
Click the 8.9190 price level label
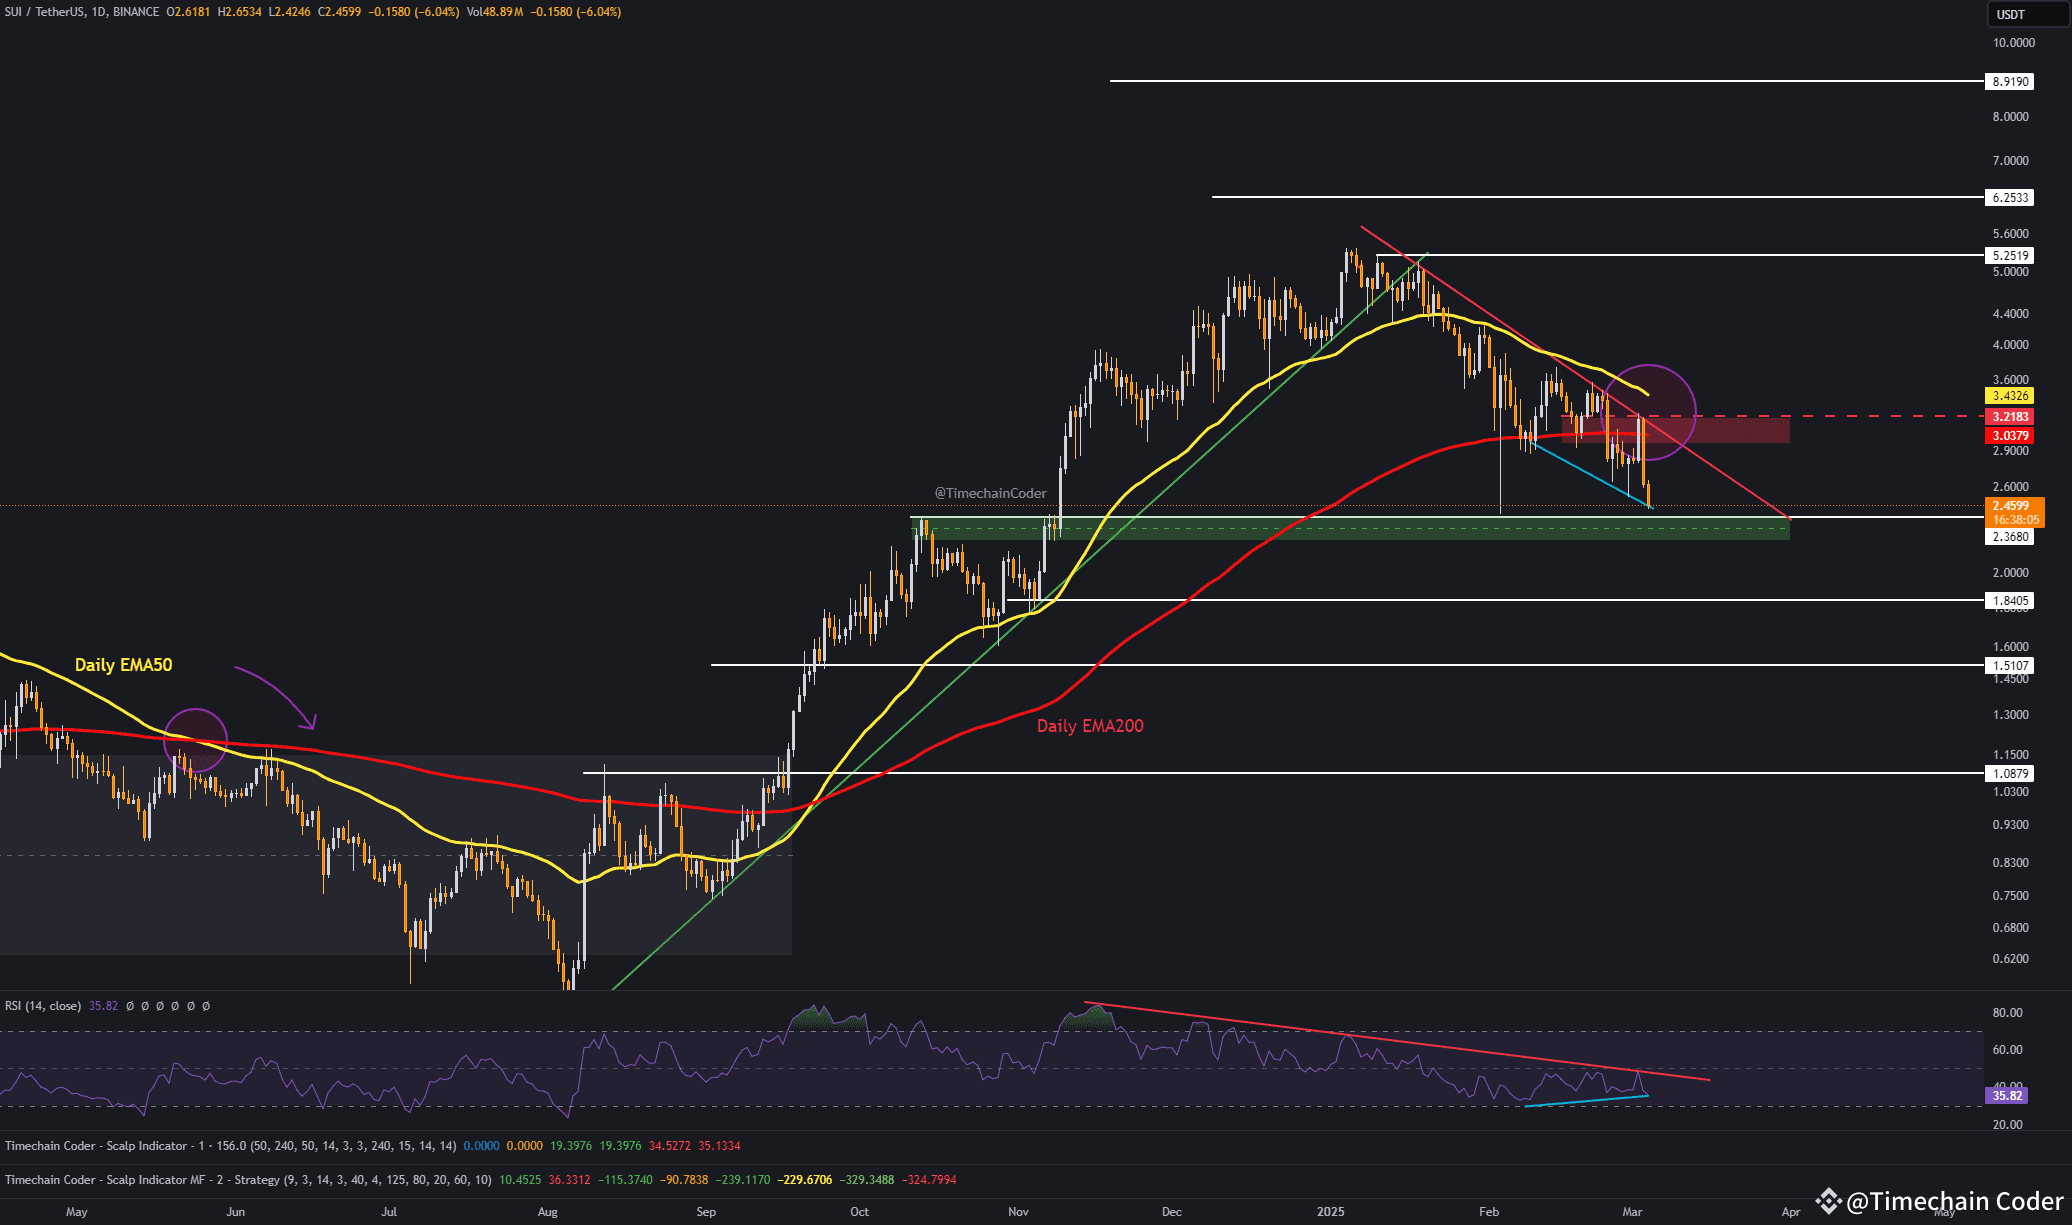click(2010, 82)
